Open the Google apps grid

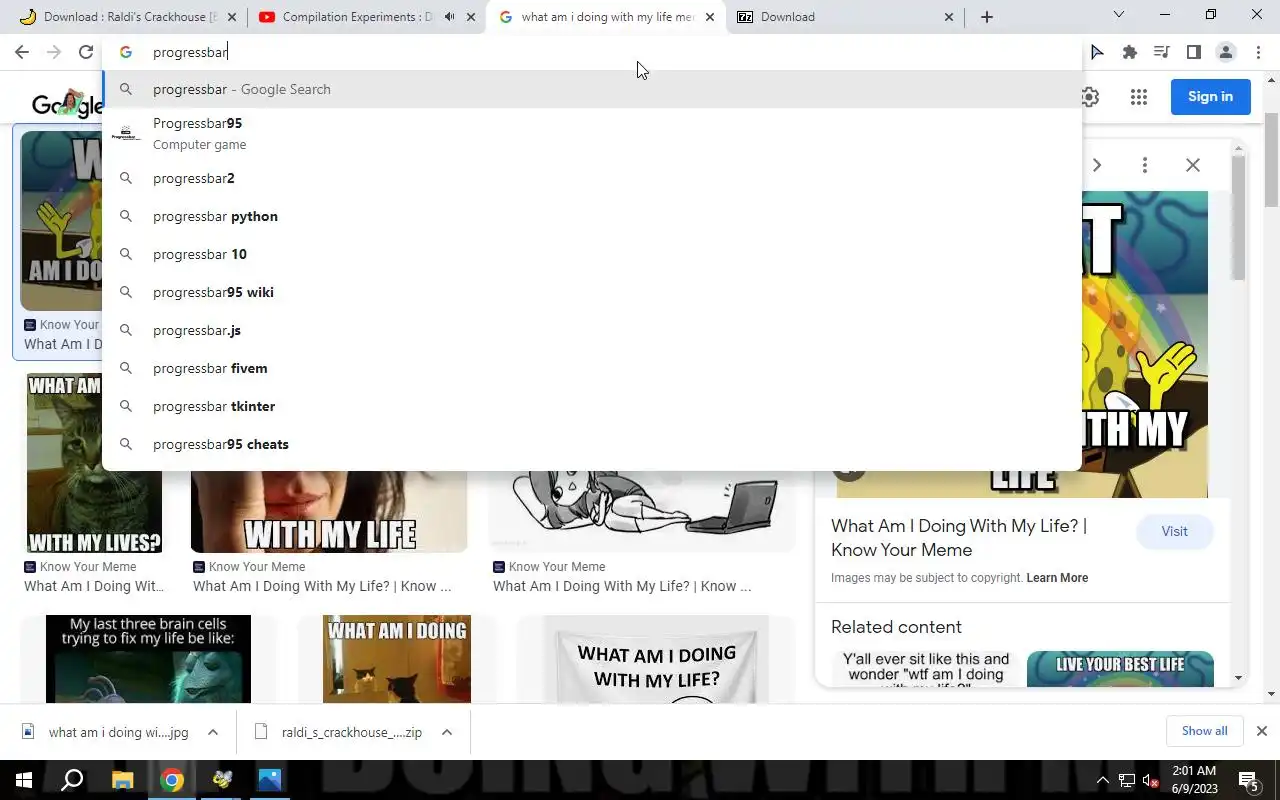click(1139, 97)
